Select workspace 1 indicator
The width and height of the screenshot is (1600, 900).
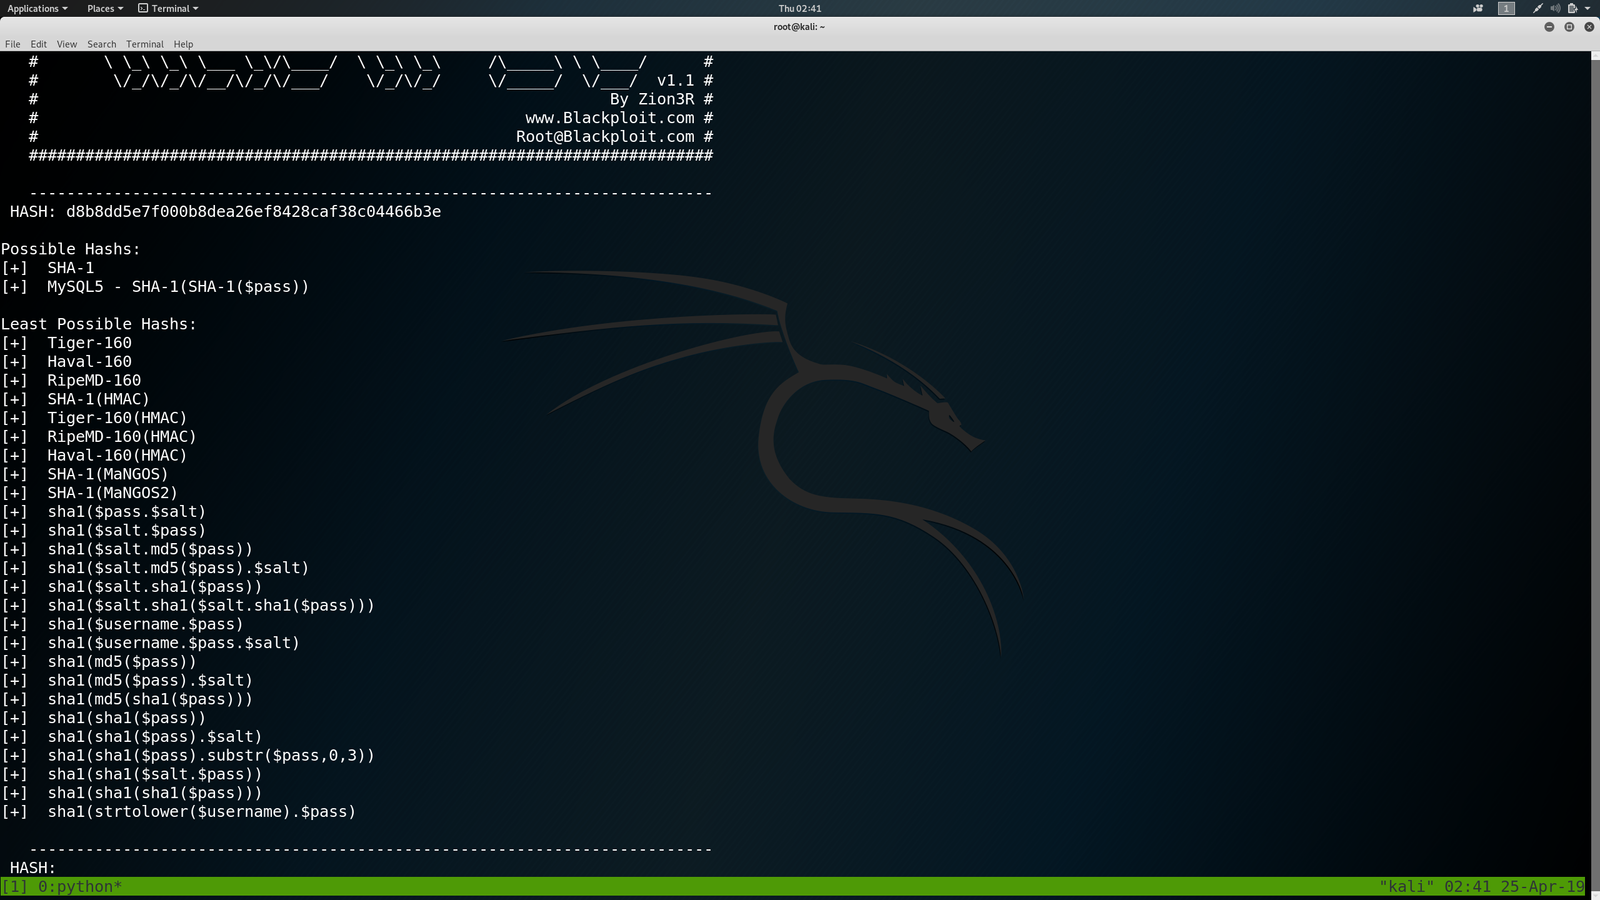coord(1506,8)
